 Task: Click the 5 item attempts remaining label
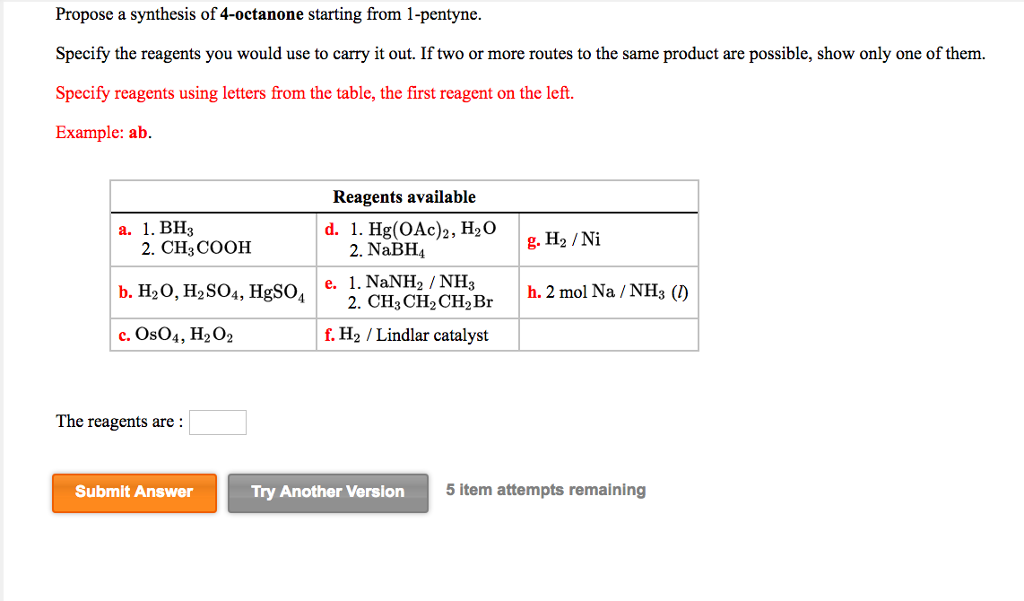[x=545, y=489]
